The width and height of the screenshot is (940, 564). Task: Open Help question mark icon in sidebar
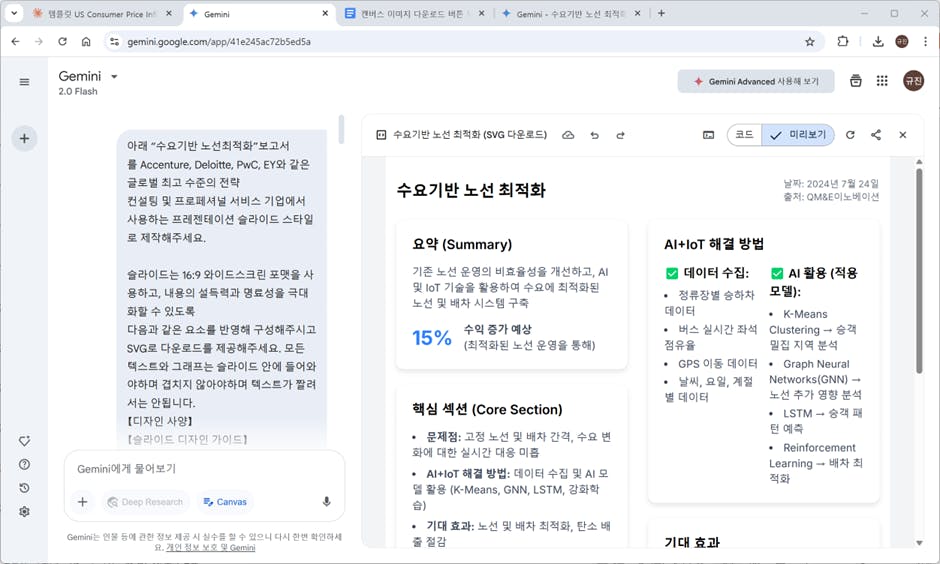[24, 465]
